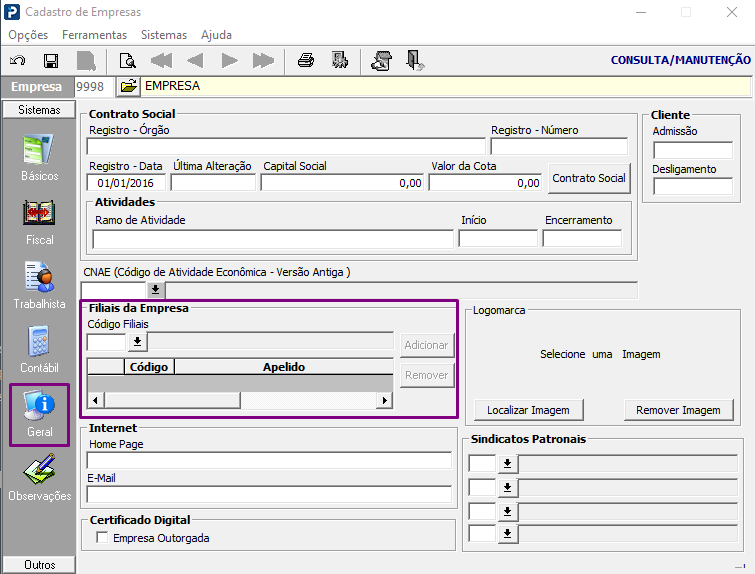Click the Home Page input field
Image resolution: width=755 pixels, height=574 pixels.
269,460
